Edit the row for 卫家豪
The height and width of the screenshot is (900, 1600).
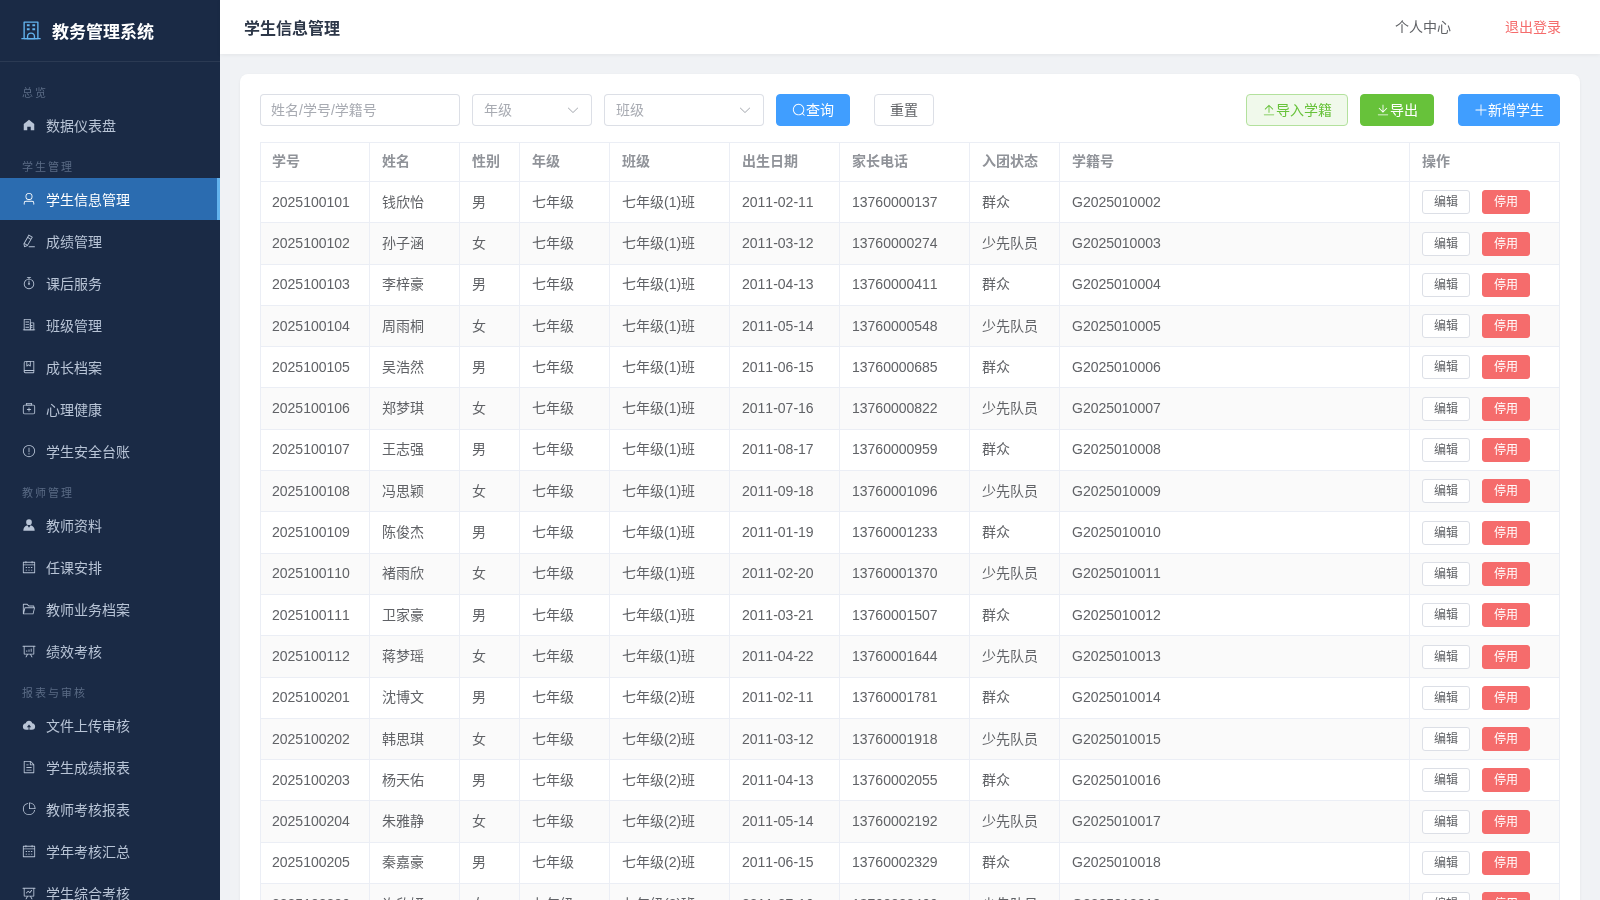1446,615
